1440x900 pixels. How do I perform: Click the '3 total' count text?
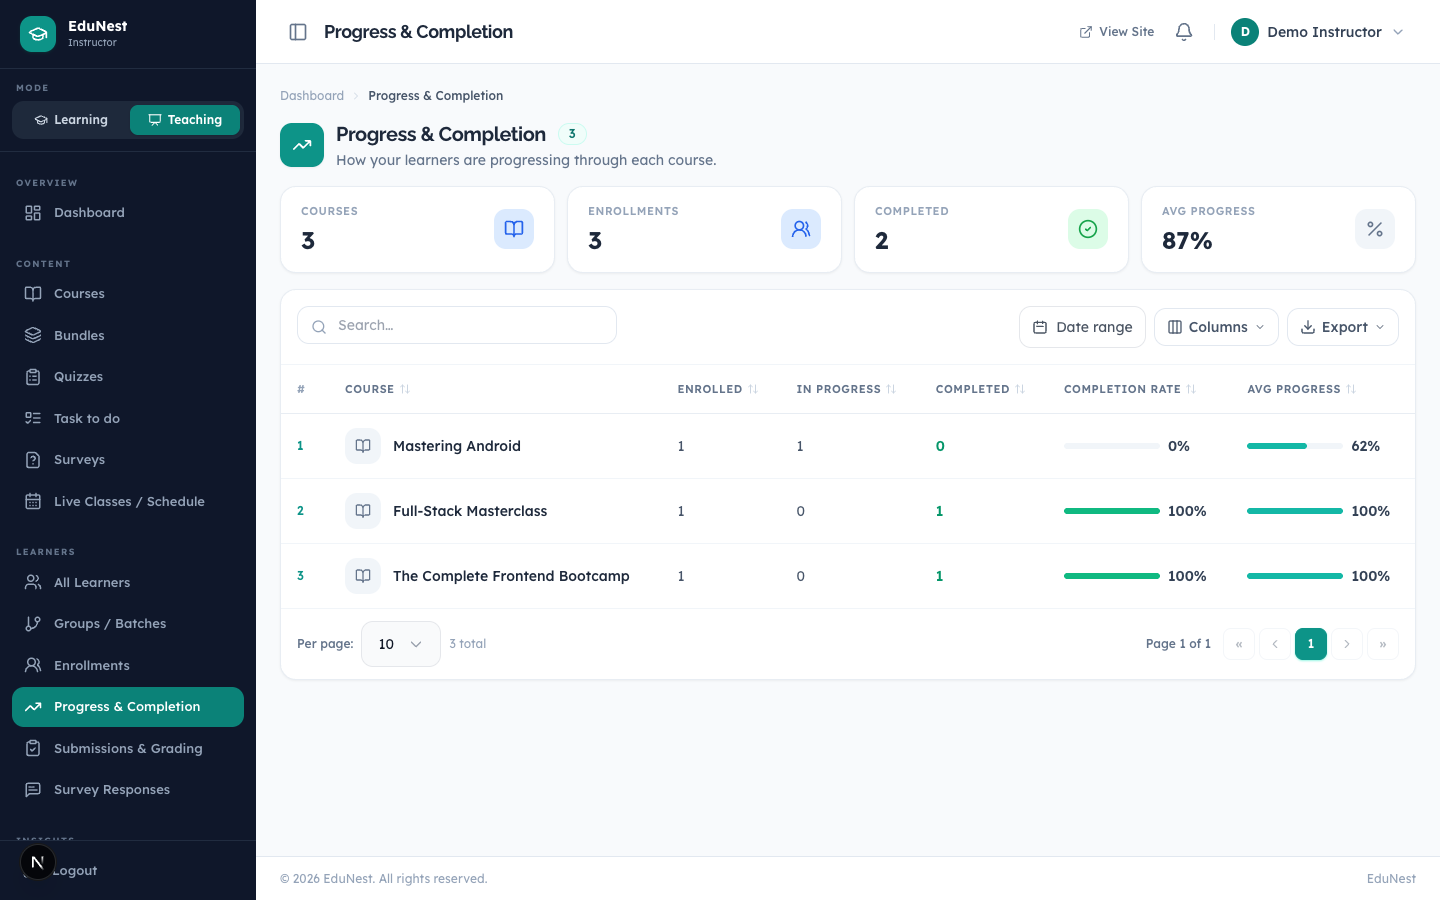[468, 644]
